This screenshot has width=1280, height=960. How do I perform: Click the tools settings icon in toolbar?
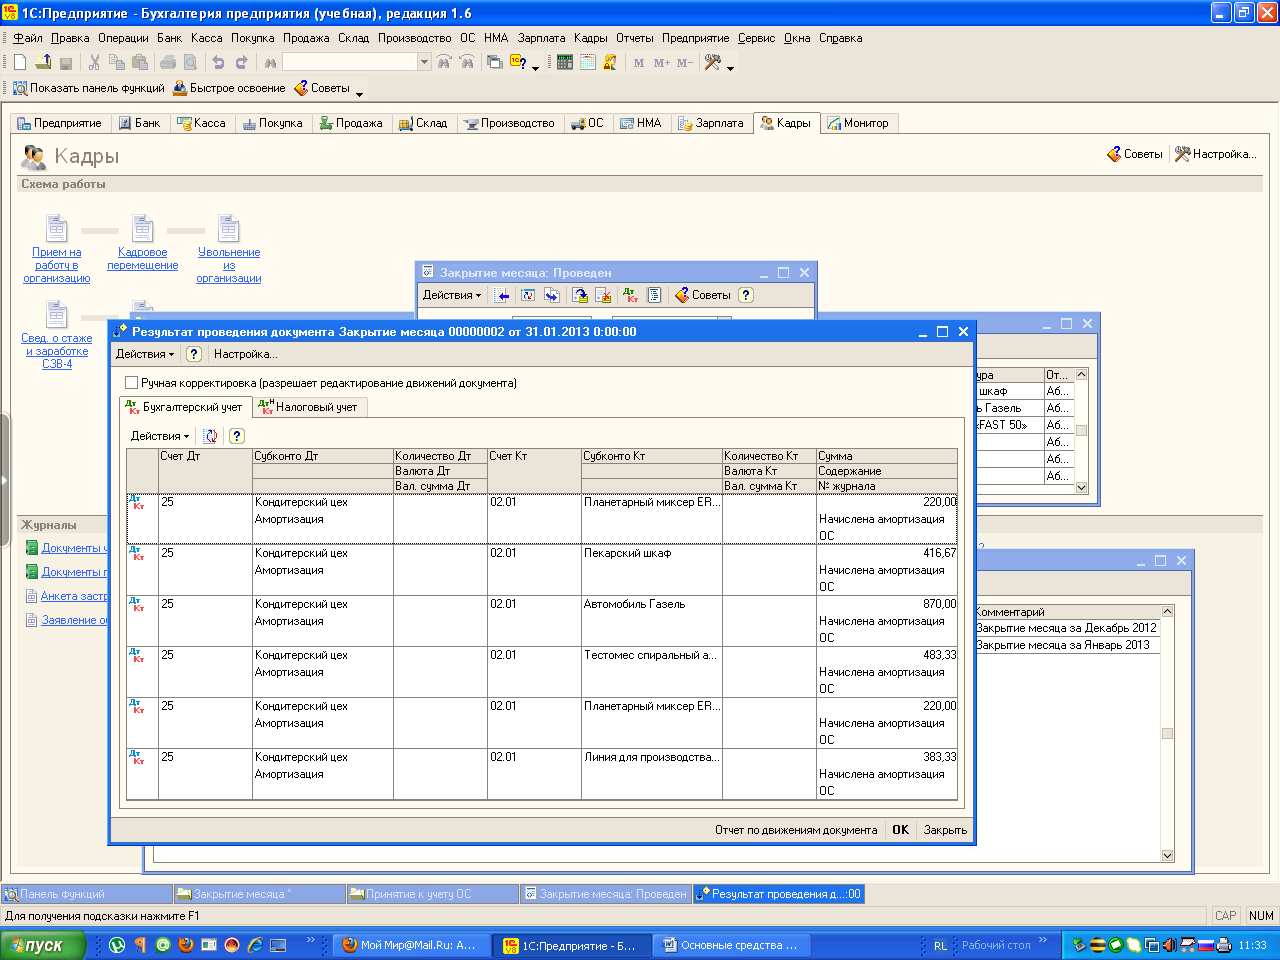tap(712, 62)
